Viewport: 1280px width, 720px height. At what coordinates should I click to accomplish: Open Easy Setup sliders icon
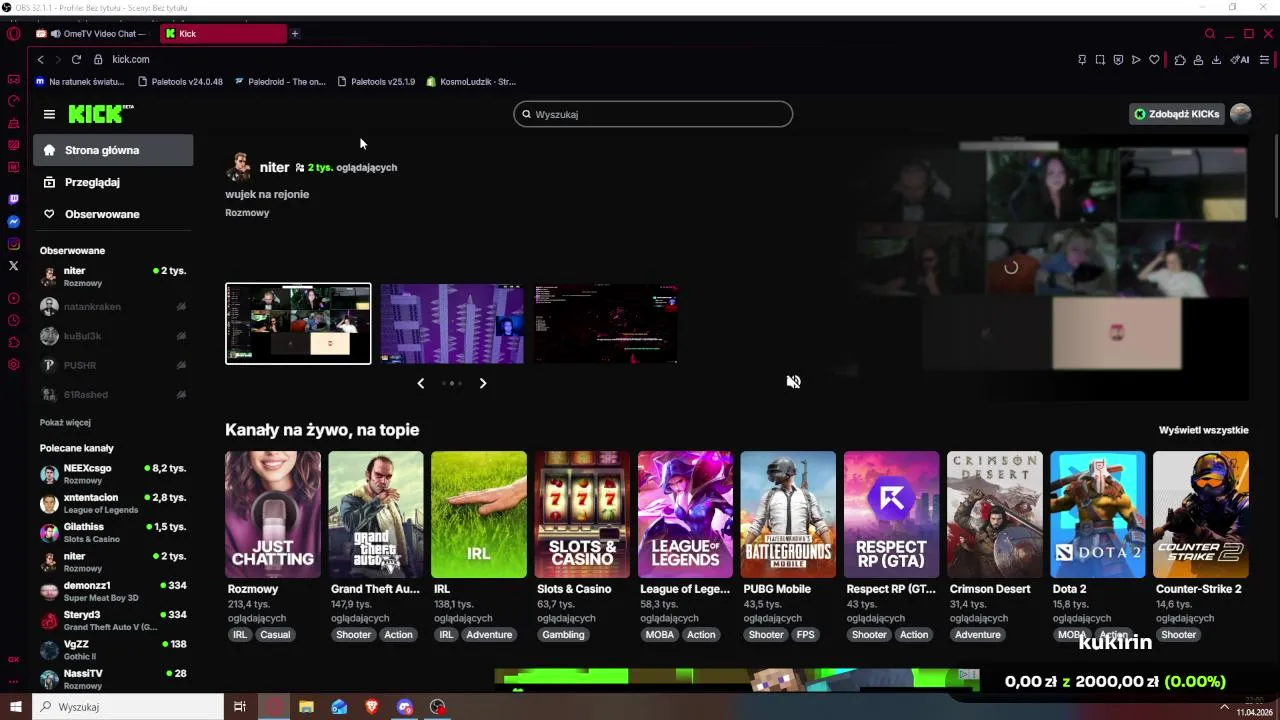click(x=1265, y=59)
